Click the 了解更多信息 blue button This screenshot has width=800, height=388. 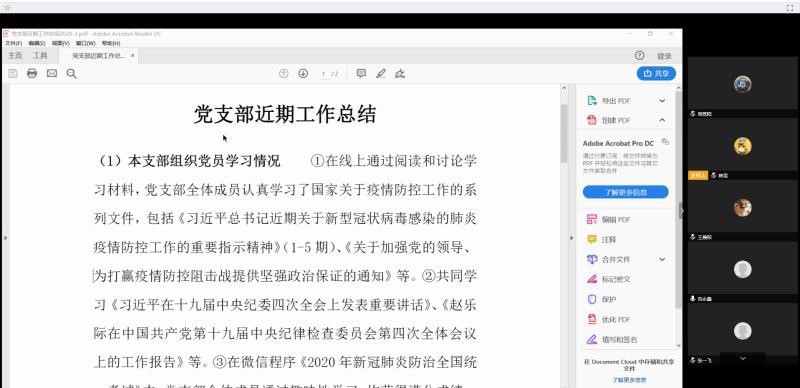(626, 192)
